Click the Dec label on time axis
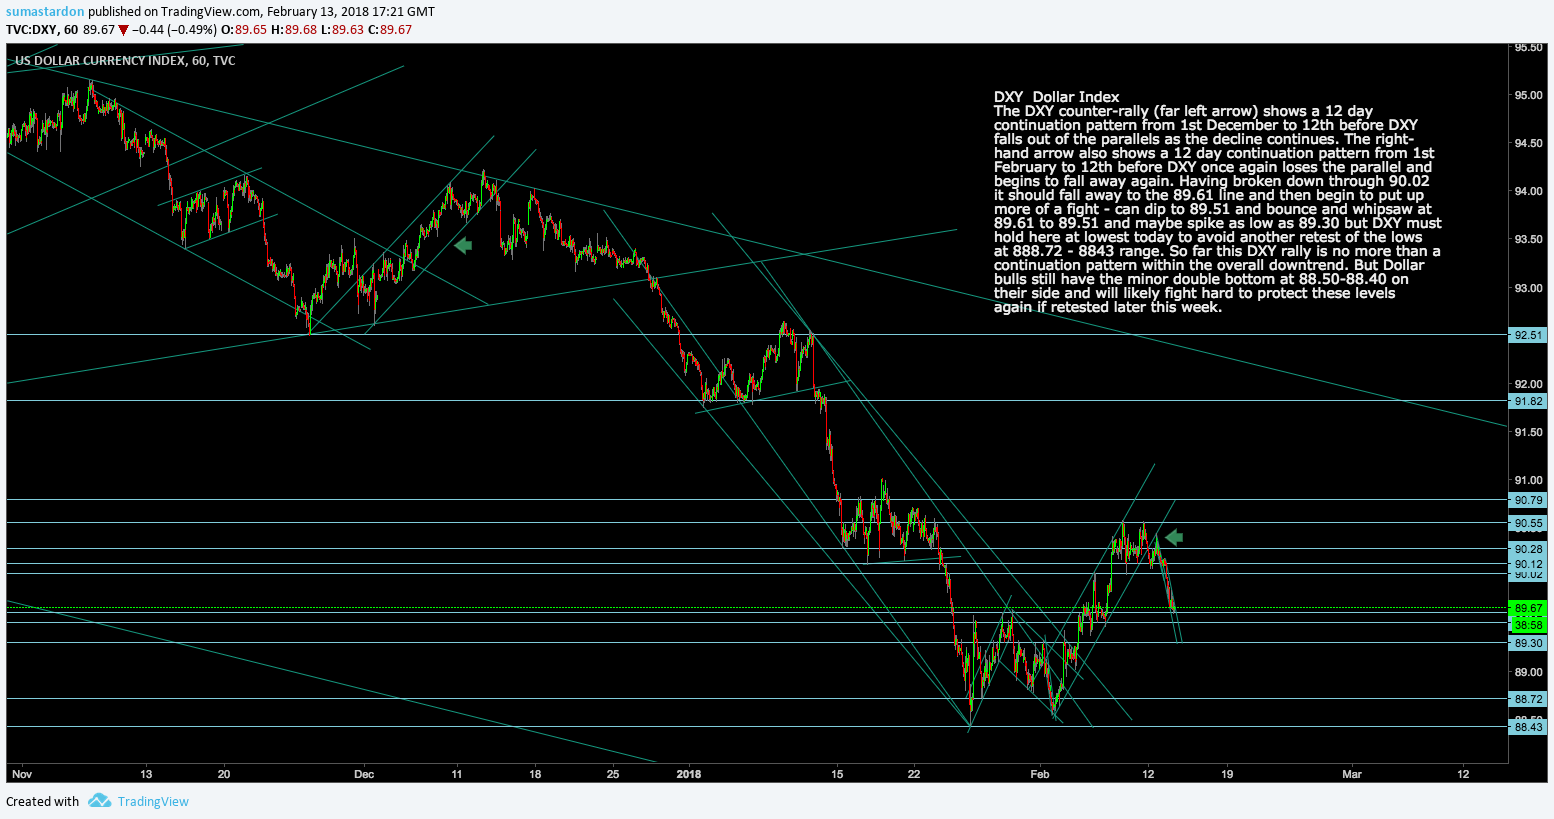This screenshot has height=819, width=1554. pyautogui.click(x=364, y=774)
